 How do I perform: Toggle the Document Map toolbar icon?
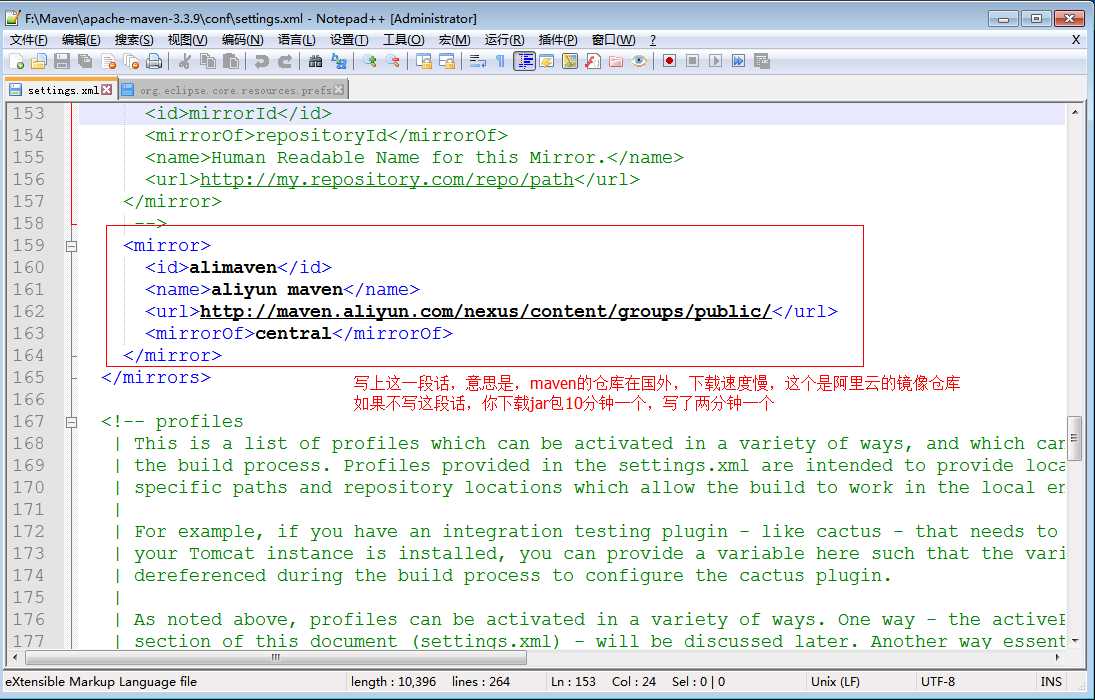(570, 61)
